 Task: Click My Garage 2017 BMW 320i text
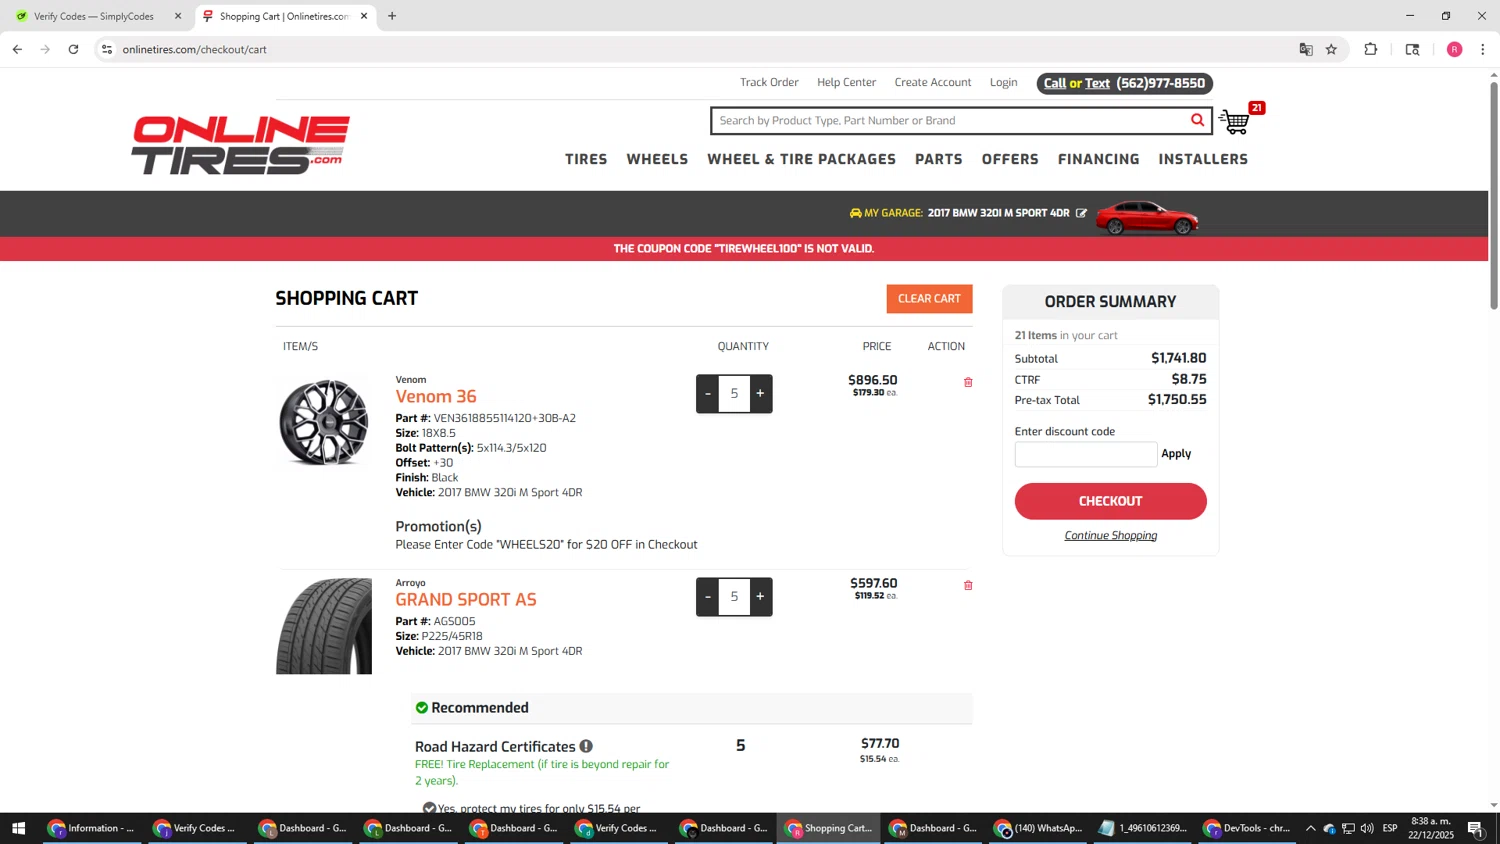point(998,213)
